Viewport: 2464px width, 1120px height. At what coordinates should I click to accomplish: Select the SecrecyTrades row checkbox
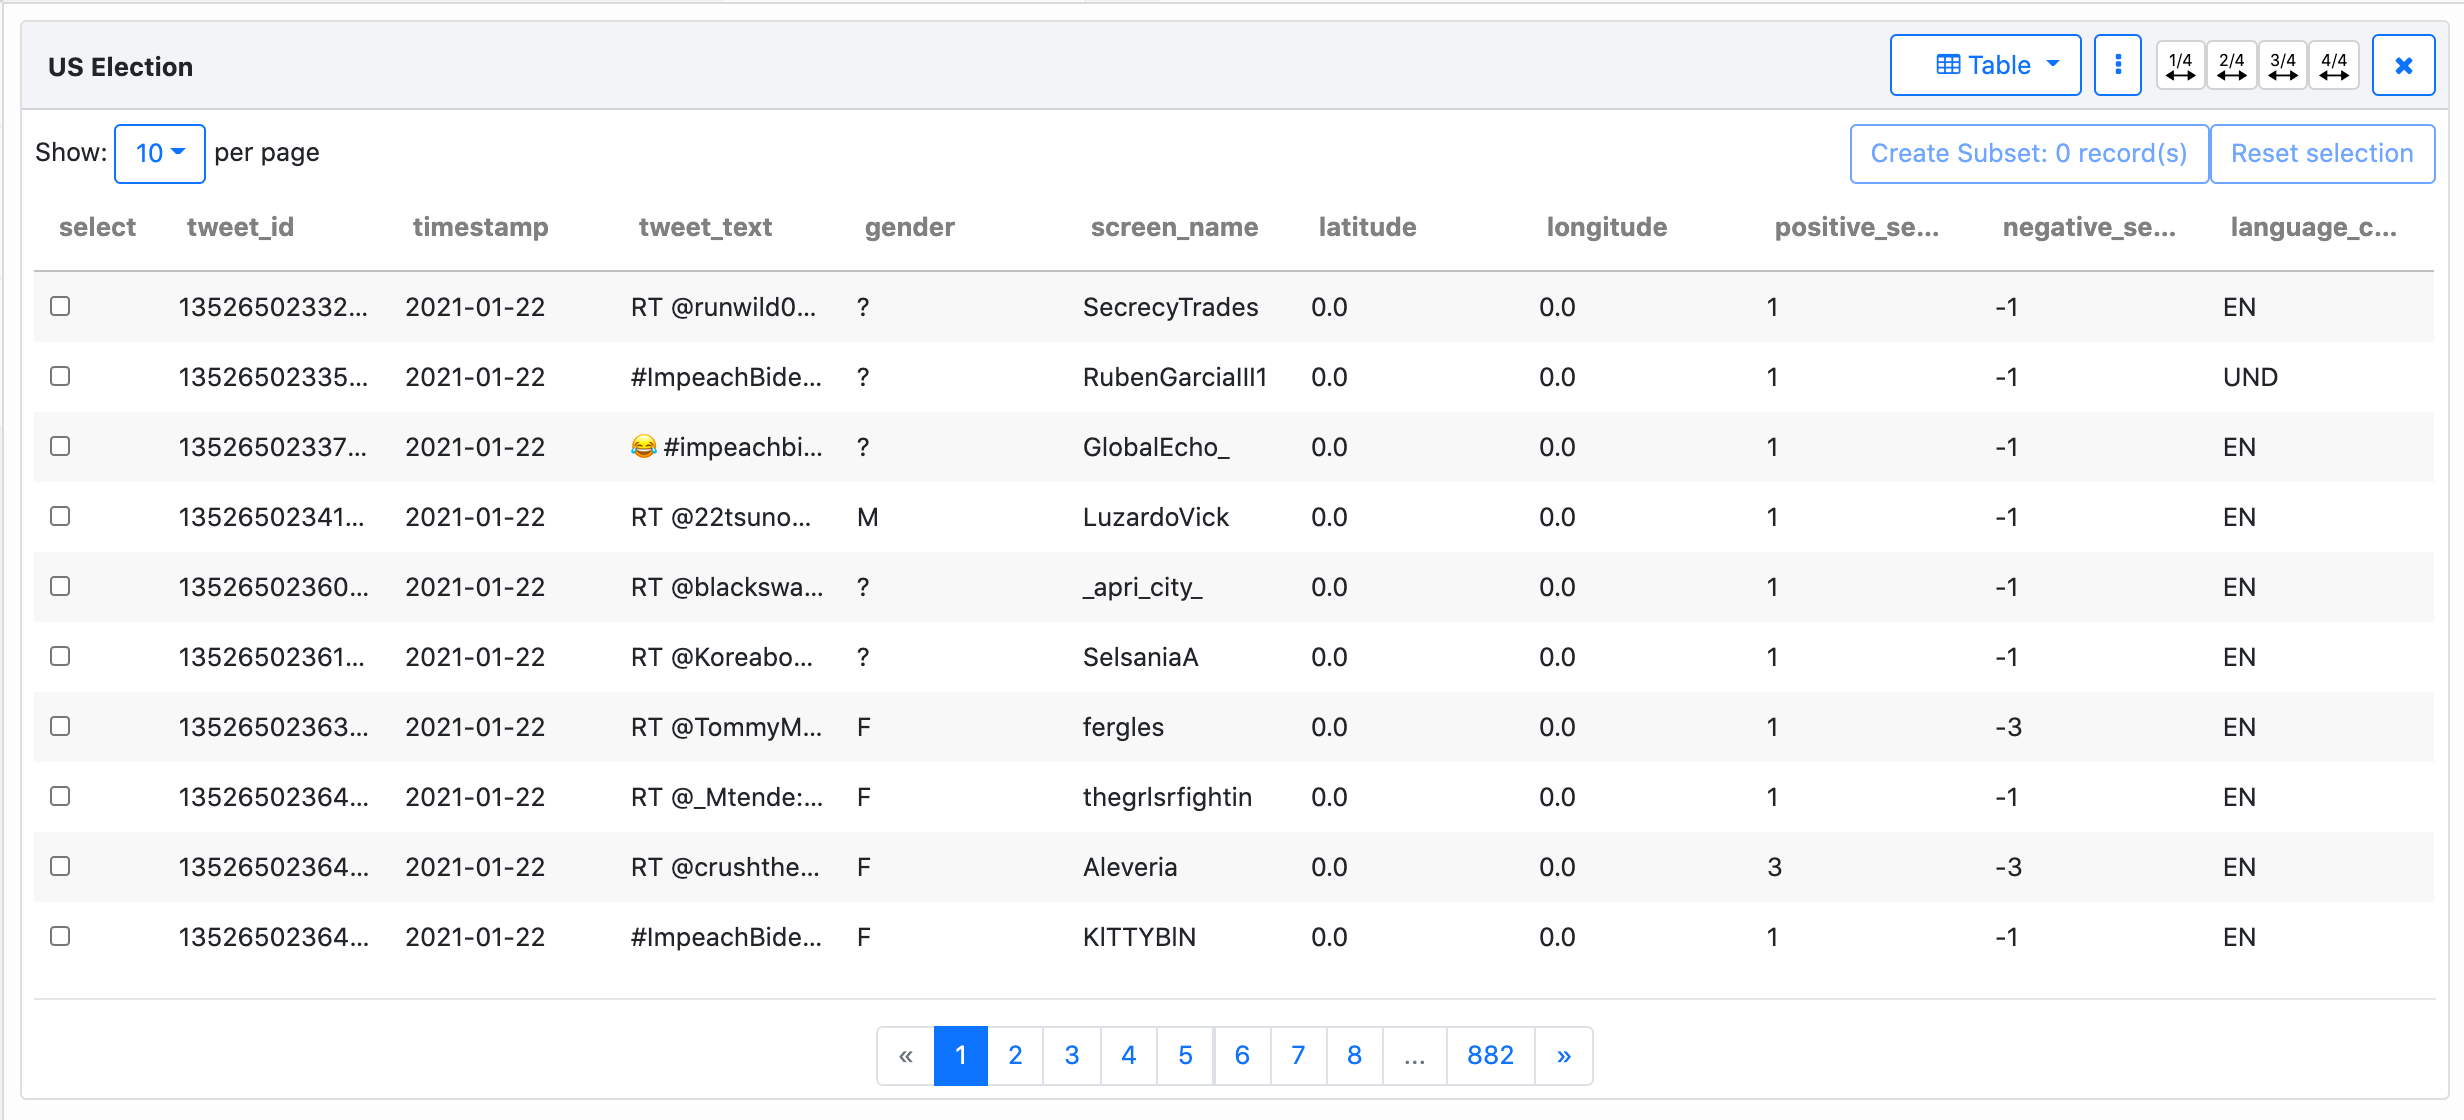pos(60,306)
